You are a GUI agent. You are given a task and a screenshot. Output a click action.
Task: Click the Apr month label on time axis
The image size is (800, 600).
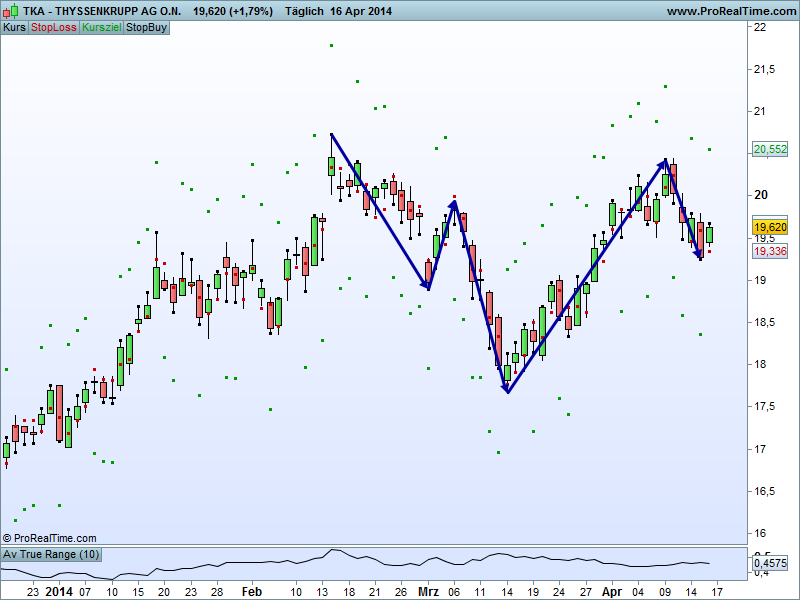tap(612, 592)
